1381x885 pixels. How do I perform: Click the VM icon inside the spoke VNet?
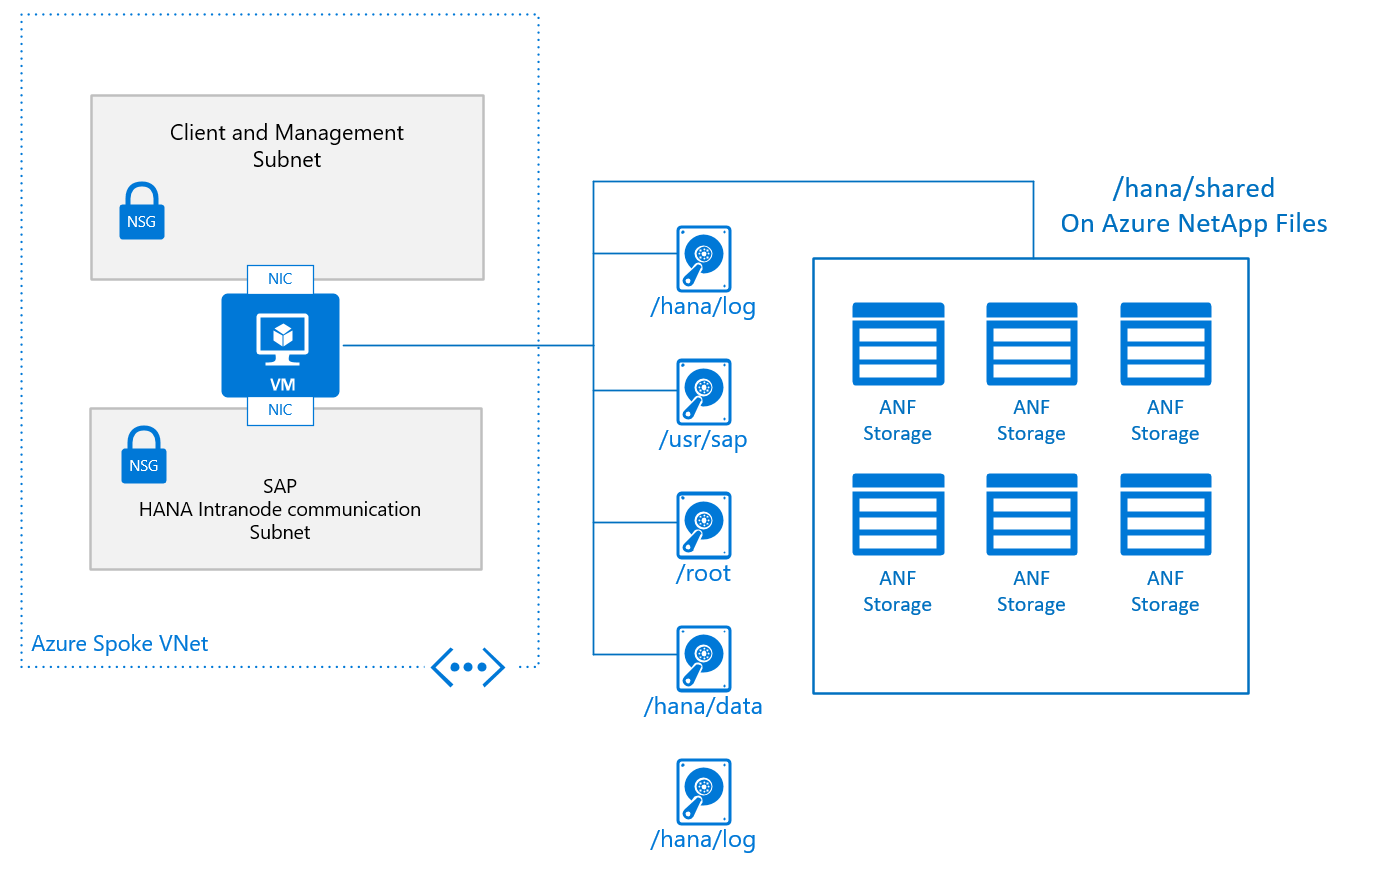280,344
